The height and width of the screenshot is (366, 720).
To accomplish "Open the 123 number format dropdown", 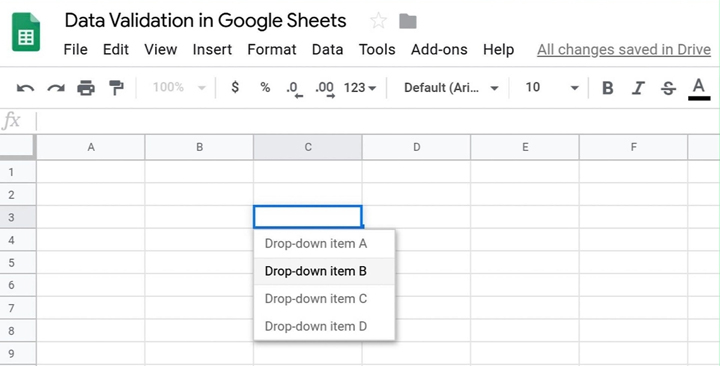I will 360,87.
